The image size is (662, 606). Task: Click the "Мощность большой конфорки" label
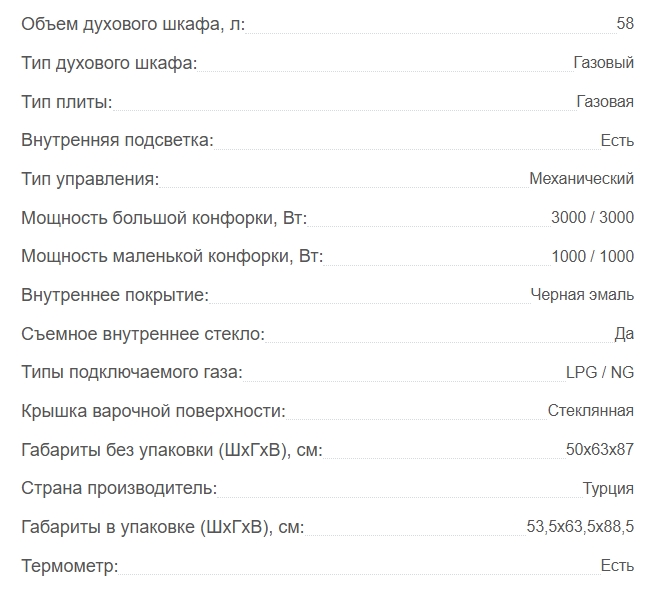click(x=163, y=218)
